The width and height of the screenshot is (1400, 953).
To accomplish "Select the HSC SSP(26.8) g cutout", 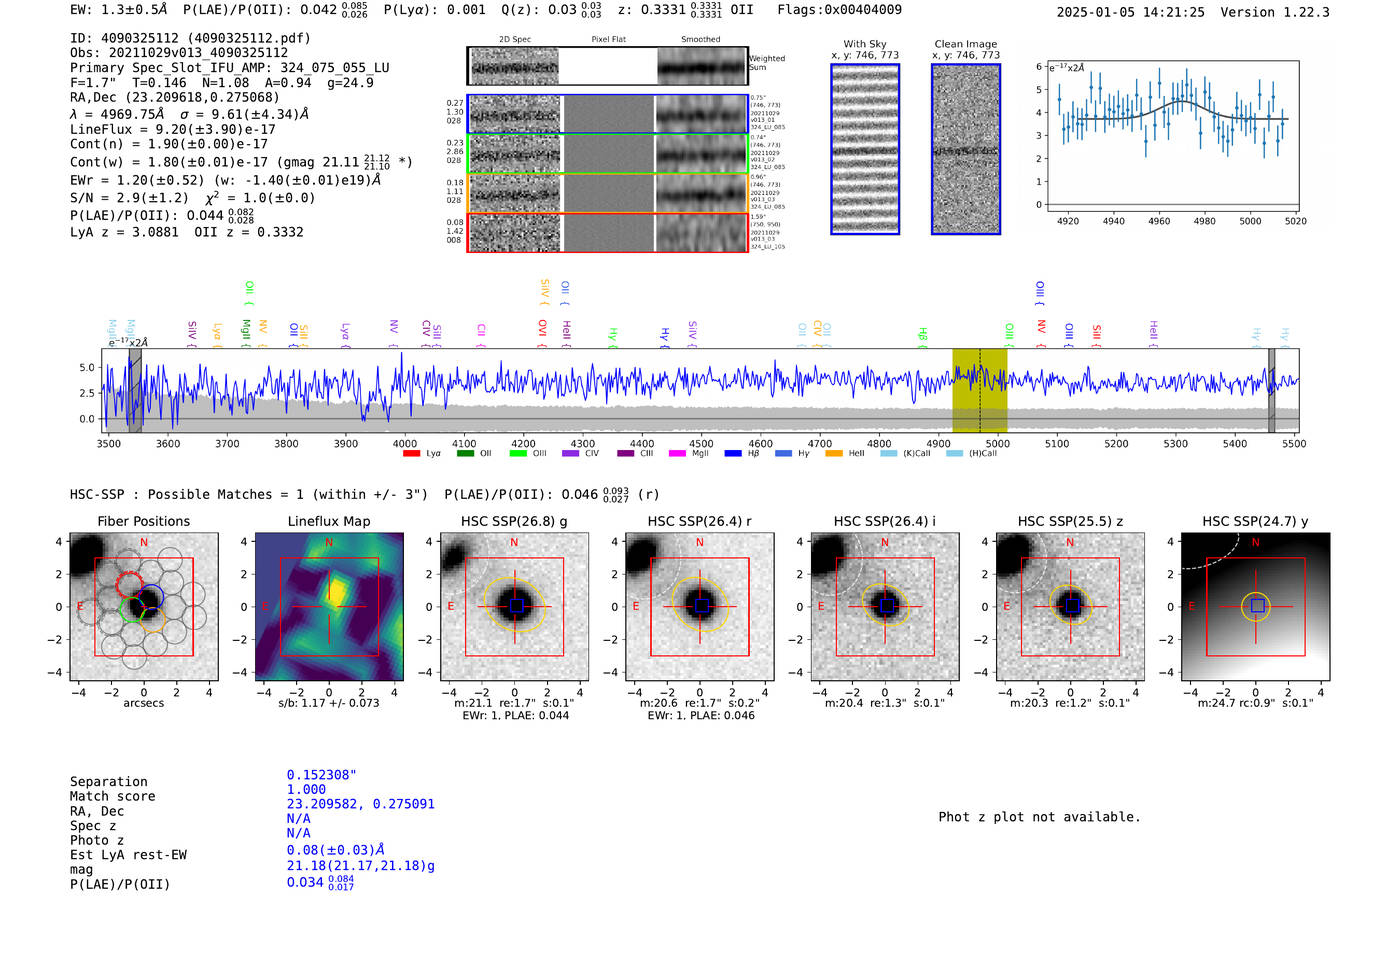I will coord(514,606).
